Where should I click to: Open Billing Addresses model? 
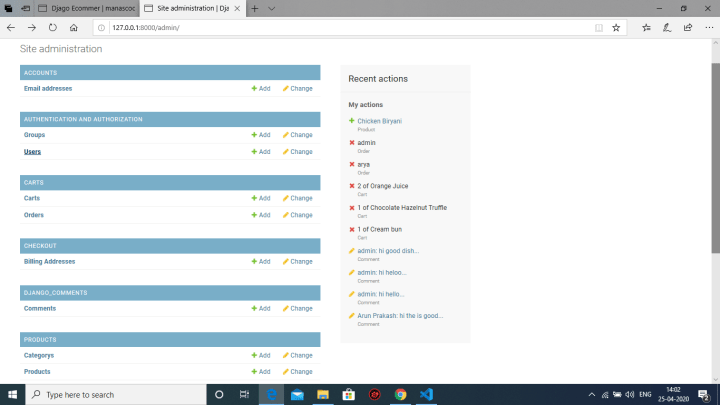[49, 262]
